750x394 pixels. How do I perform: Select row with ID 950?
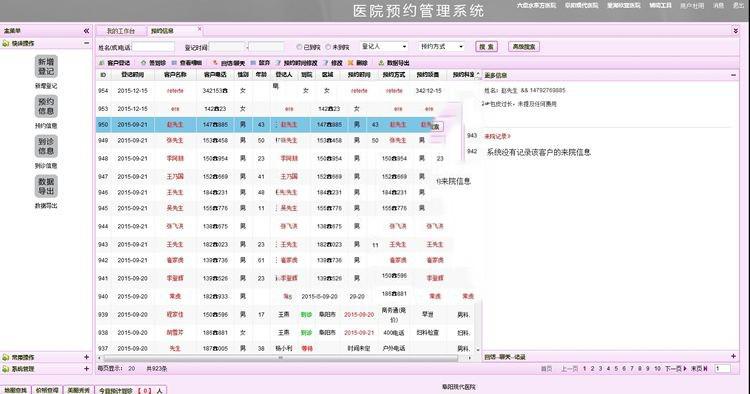265,124
